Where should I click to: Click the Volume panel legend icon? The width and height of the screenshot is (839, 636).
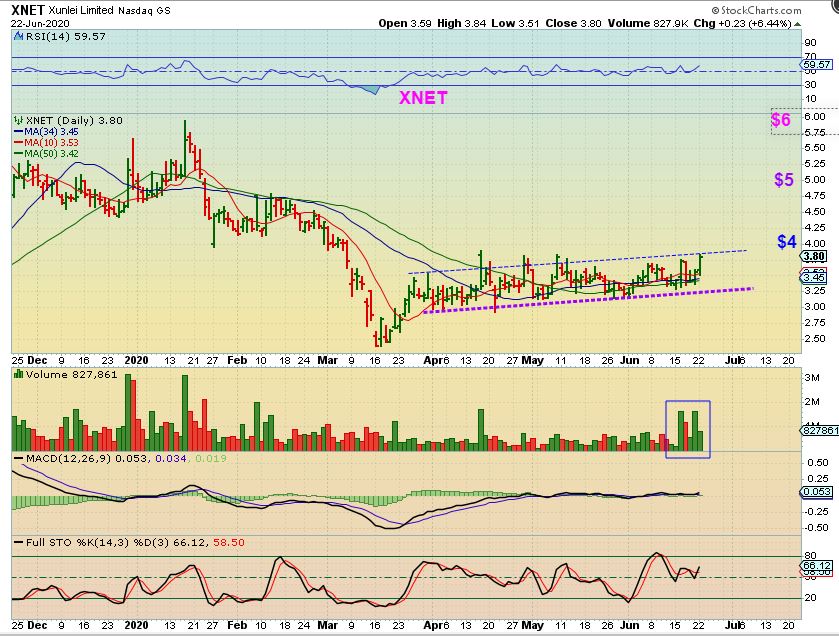[x=19, y=374]
